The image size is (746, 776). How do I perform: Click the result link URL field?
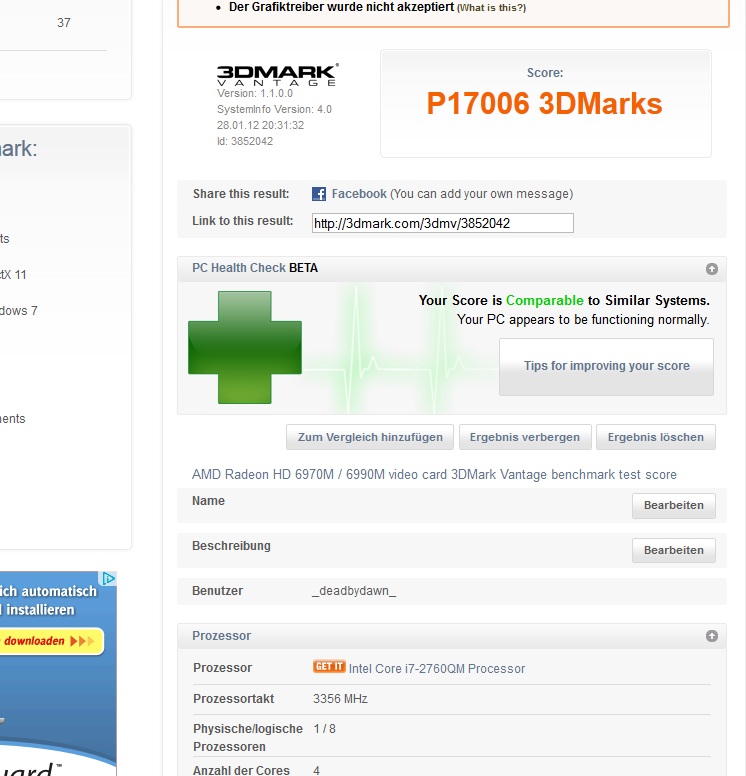tap(443, 223)
